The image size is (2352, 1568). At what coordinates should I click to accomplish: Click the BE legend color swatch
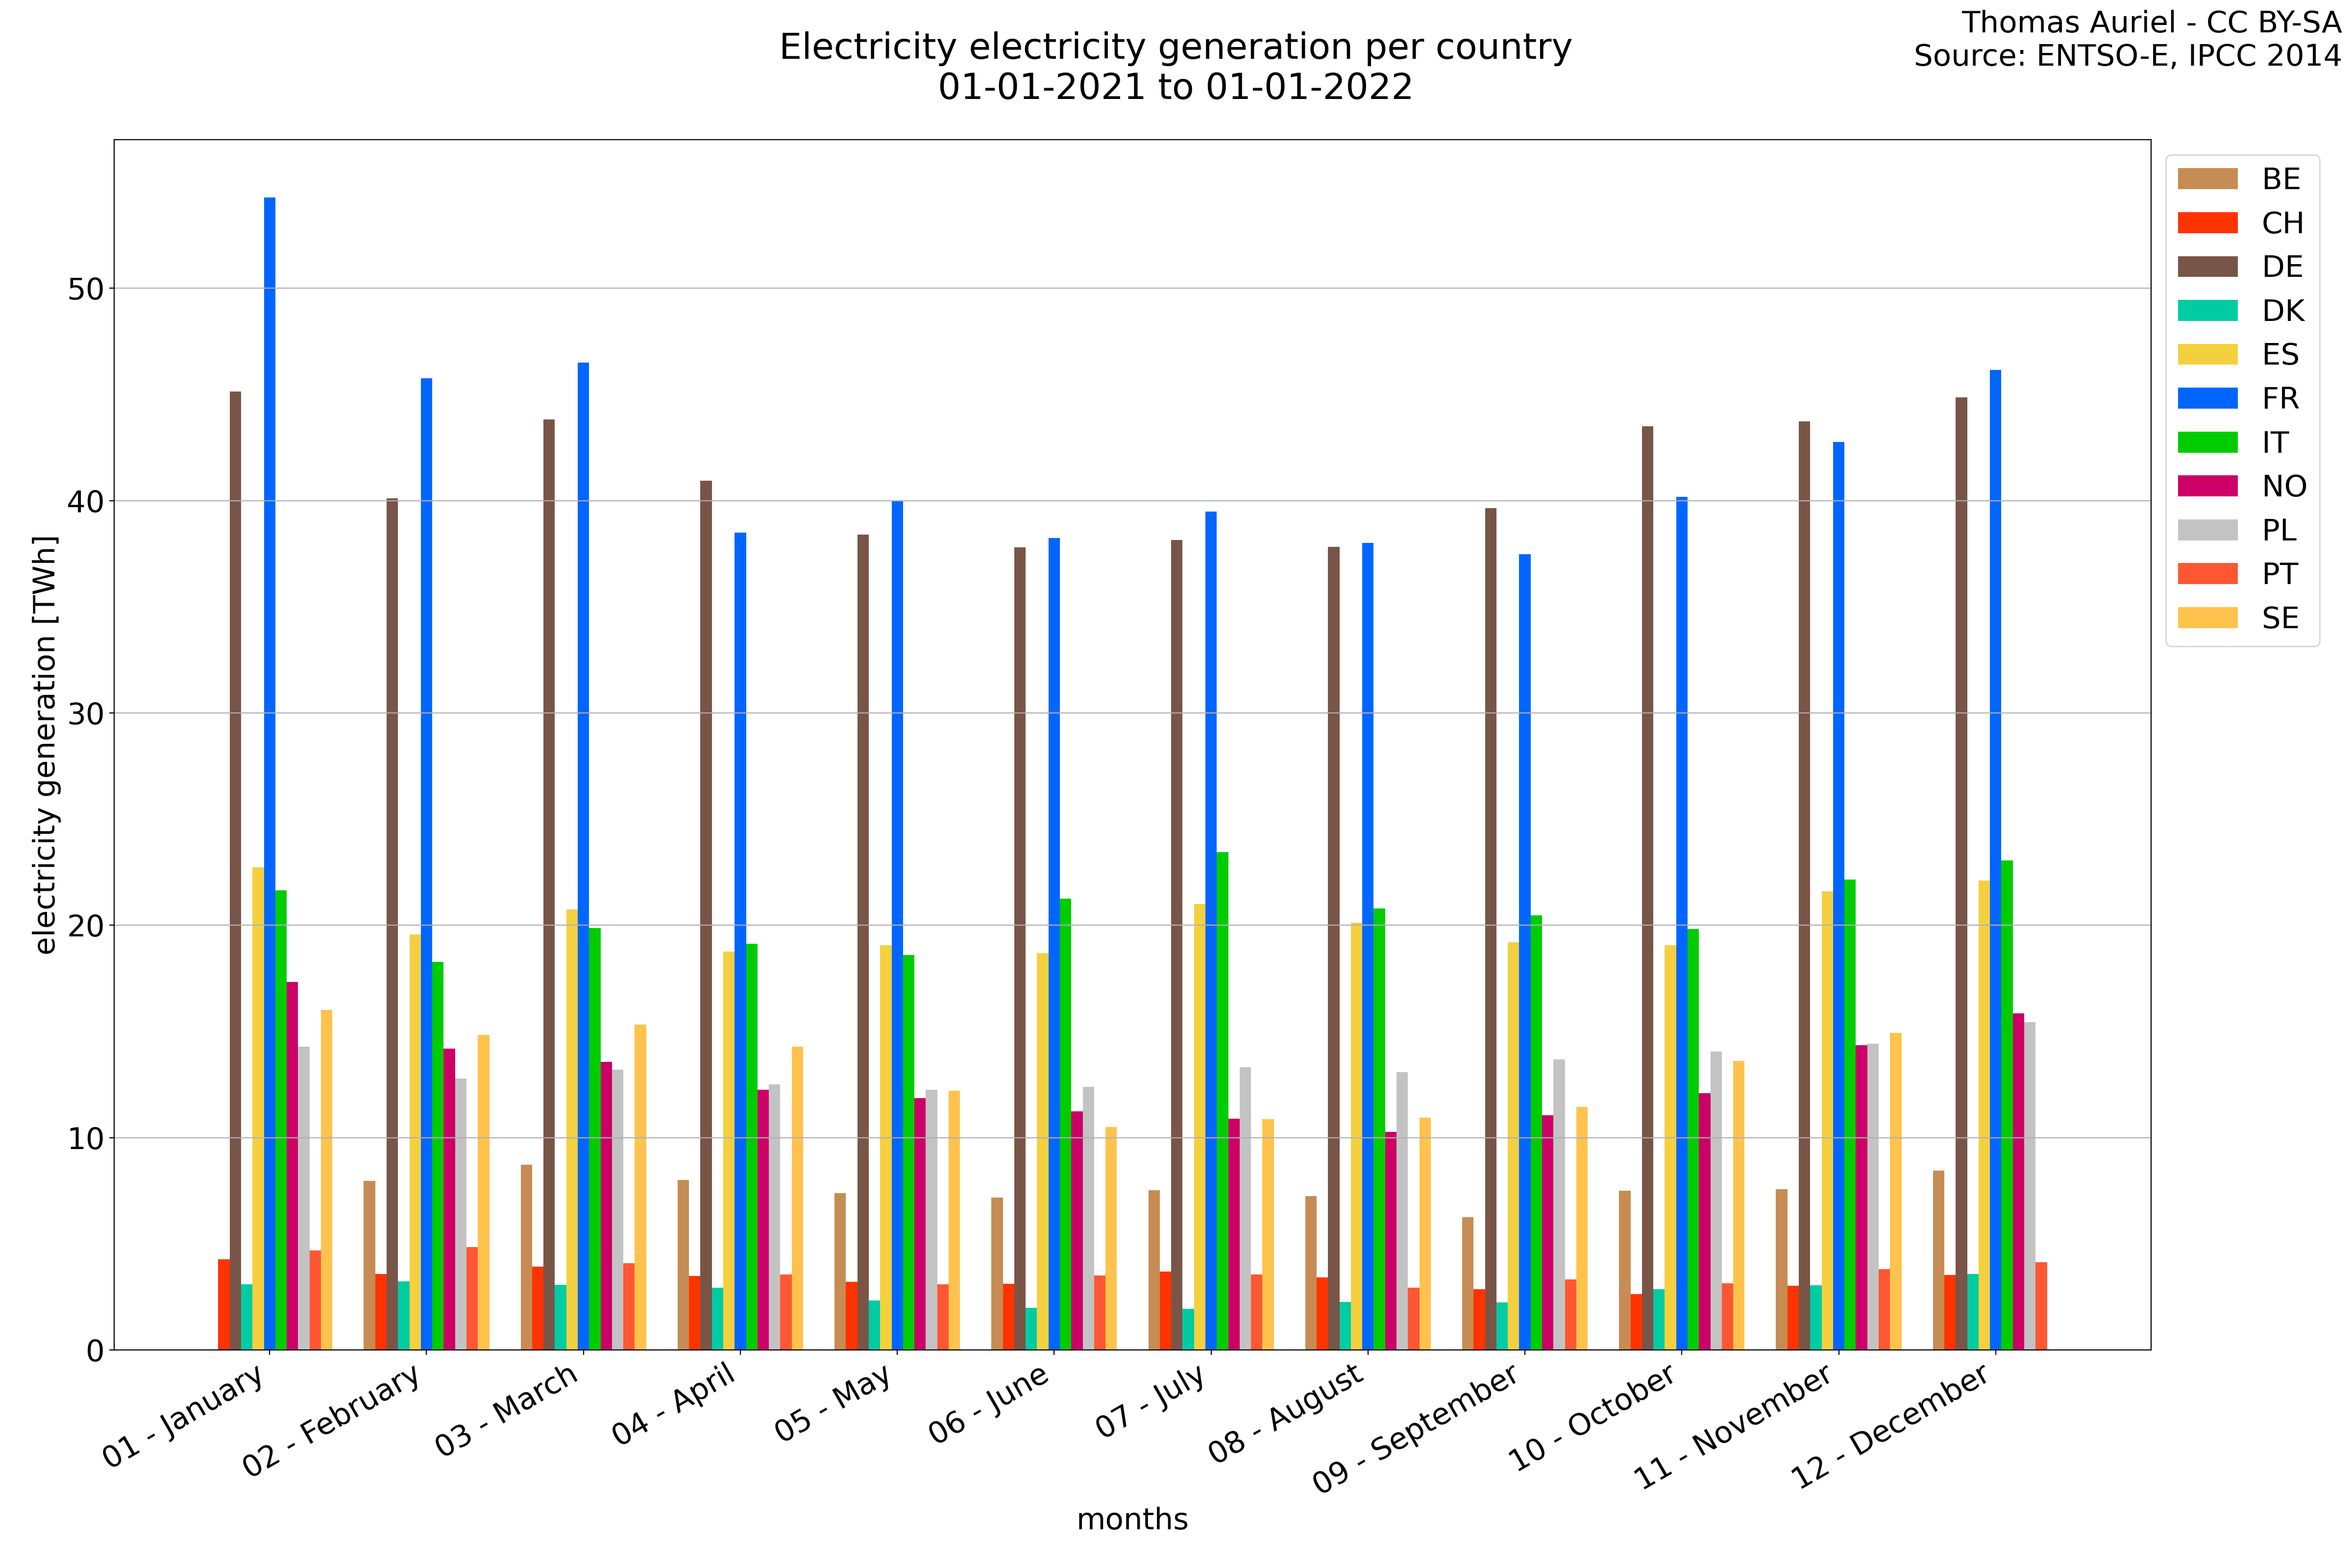click(2207, 179)
